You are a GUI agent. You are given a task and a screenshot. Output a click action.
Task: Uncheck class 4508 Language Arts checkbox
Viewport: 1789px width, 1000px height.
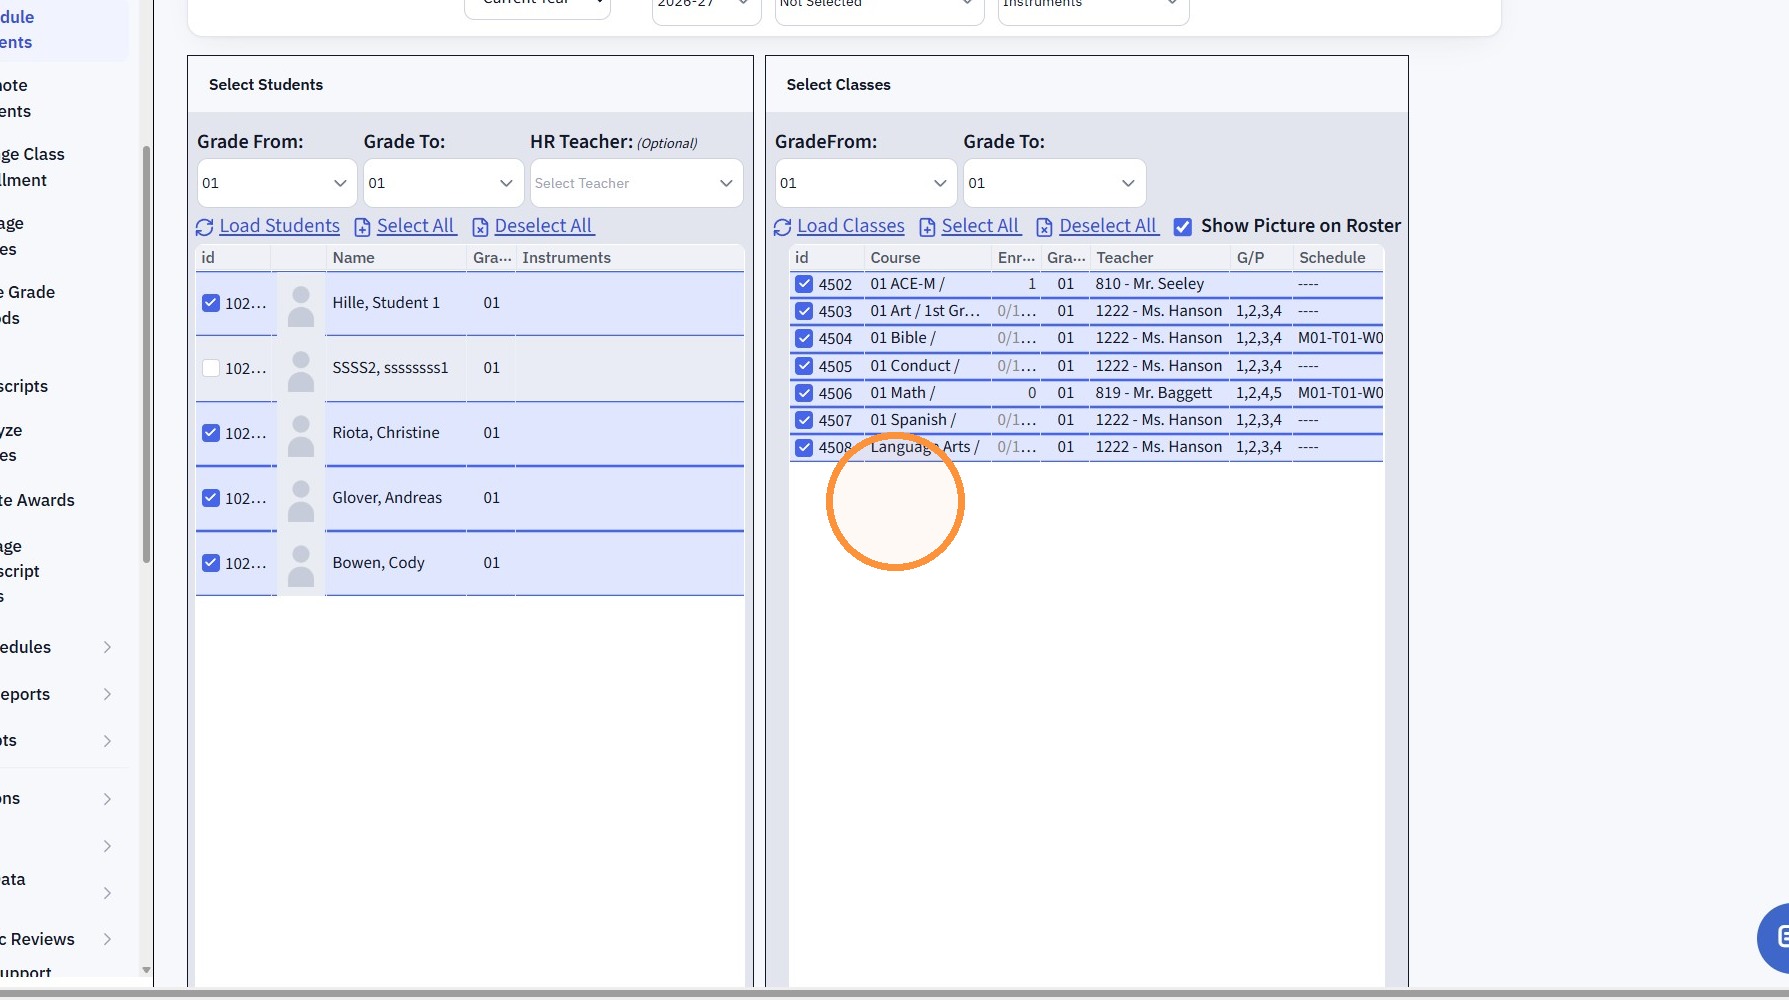(x=804, y=447)
